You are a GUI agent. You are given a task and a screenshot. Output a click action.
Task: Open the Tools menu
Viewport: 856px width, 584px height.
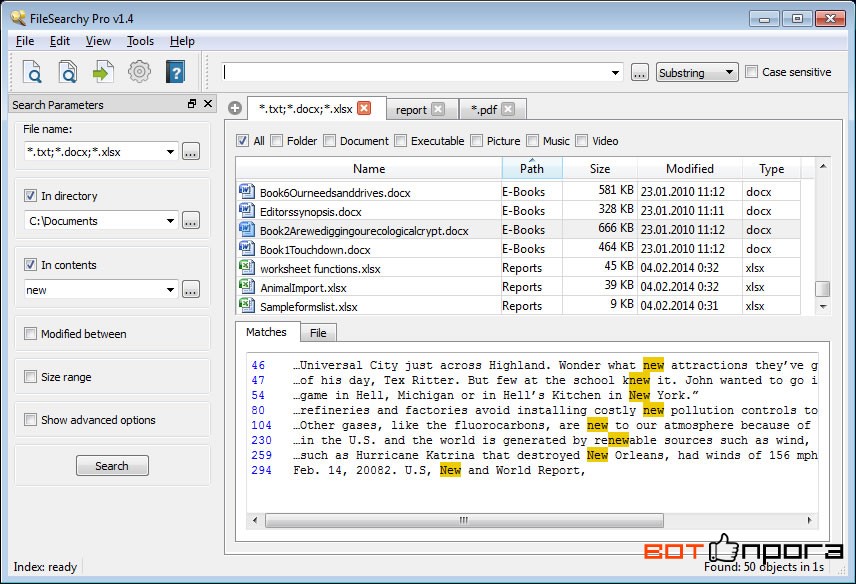tap(140, 41)
